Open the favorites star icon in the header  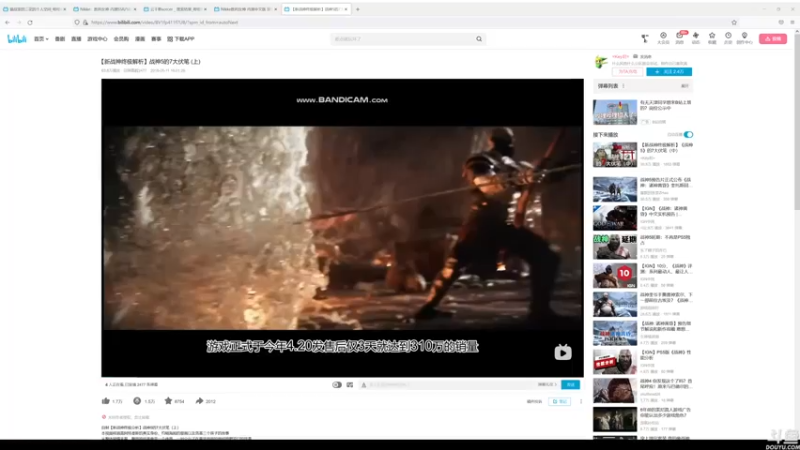pyautogui.click(x=712, y=38)
